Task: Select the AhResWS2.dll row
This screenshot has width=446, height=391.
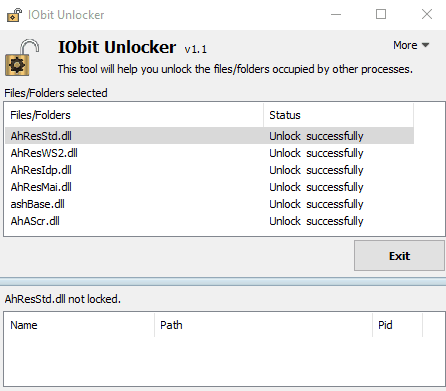Action: coord(209,153)
